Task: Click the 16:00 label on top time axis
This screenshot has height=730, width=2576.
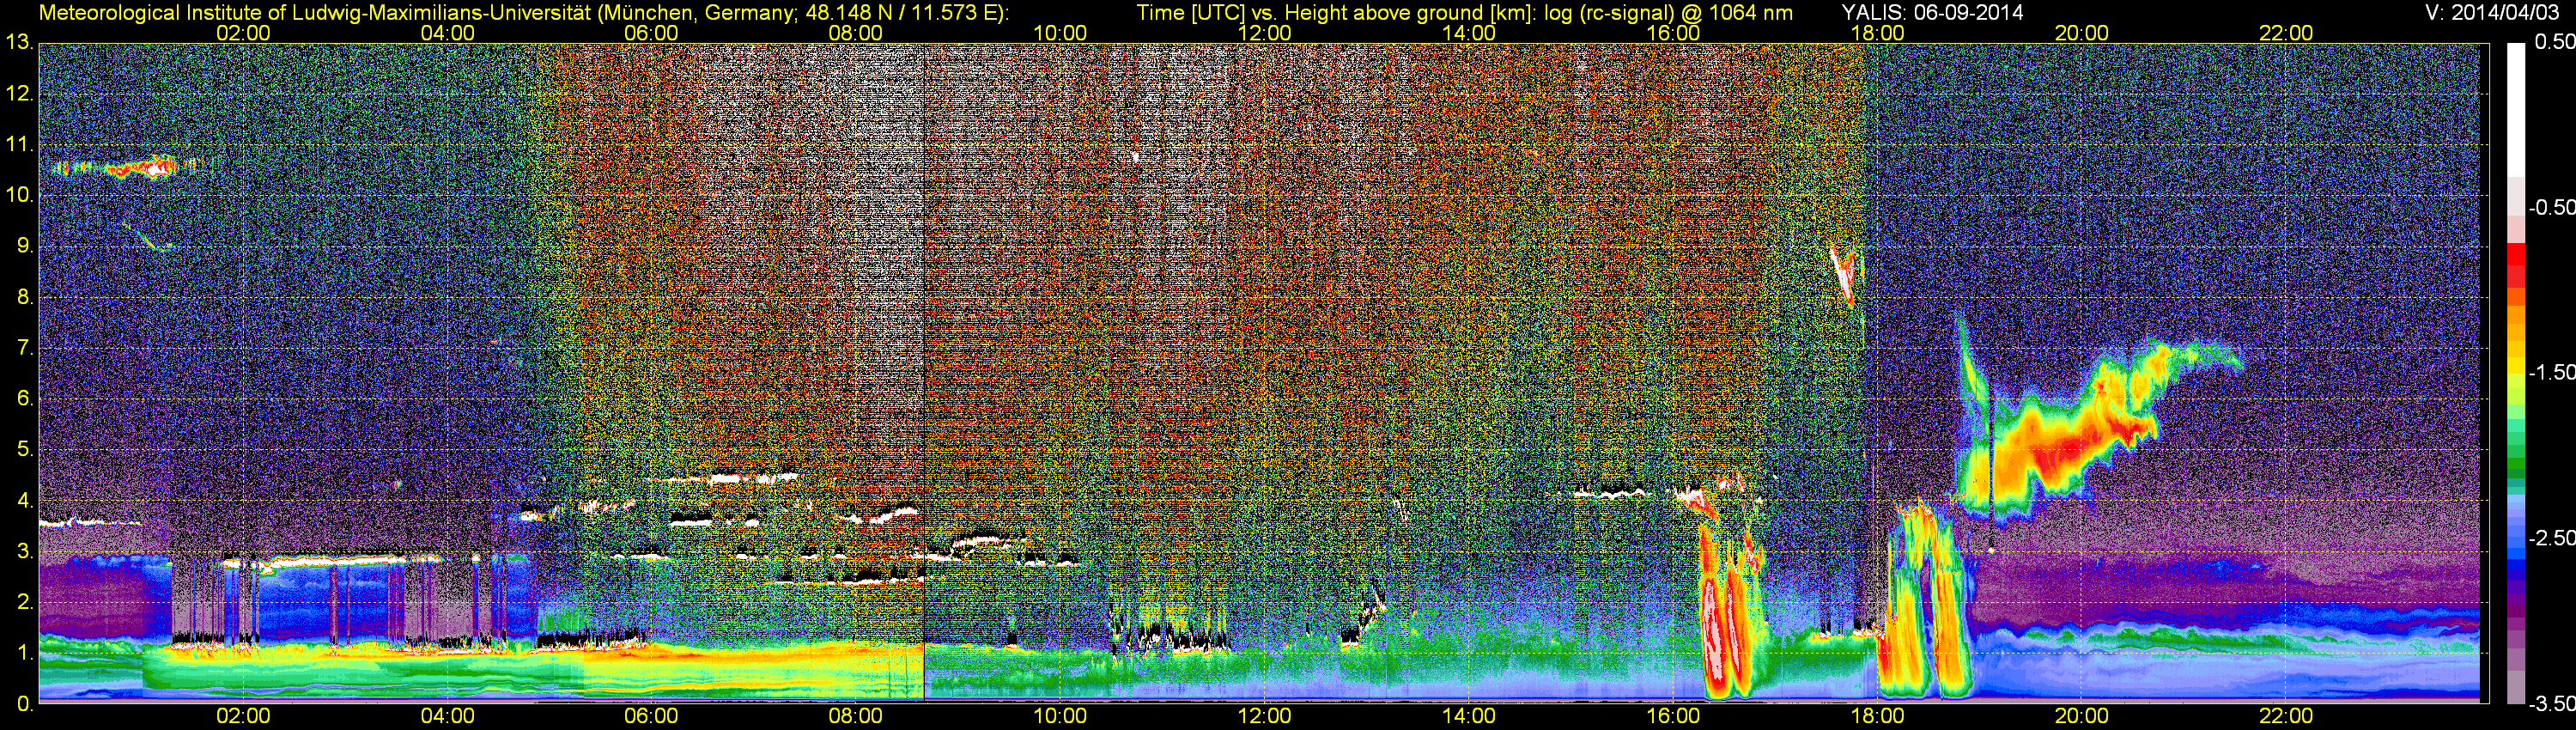Action: (x=1673, y=33)
